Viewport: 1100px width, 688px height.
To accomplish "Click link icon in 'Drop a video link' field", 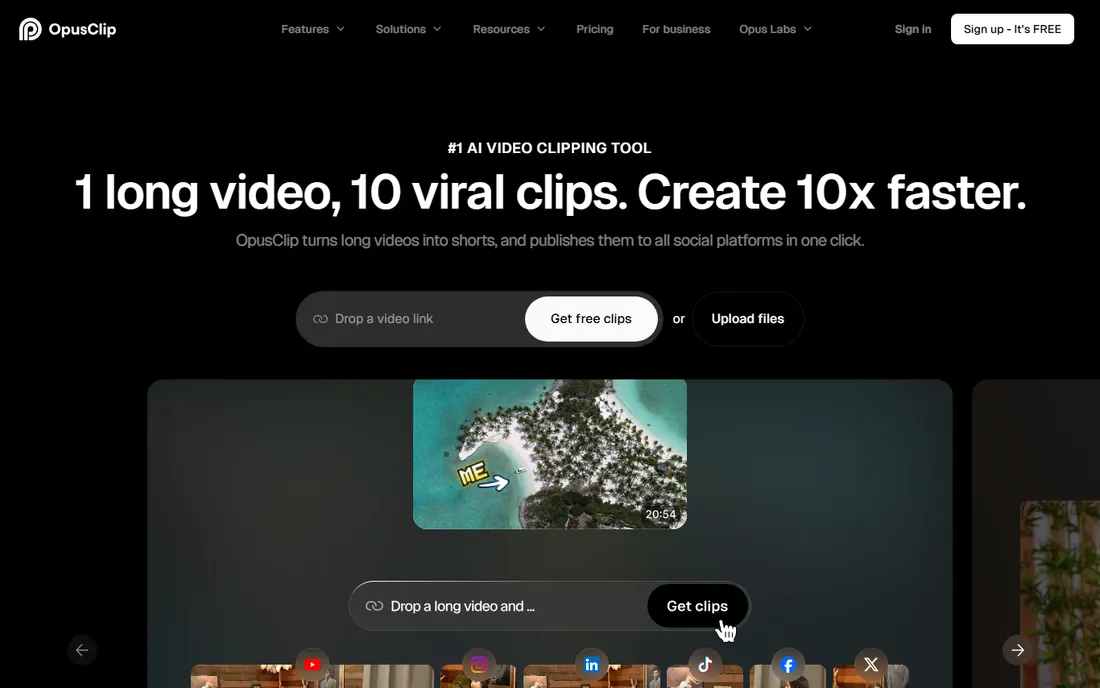I will point(321,319).
